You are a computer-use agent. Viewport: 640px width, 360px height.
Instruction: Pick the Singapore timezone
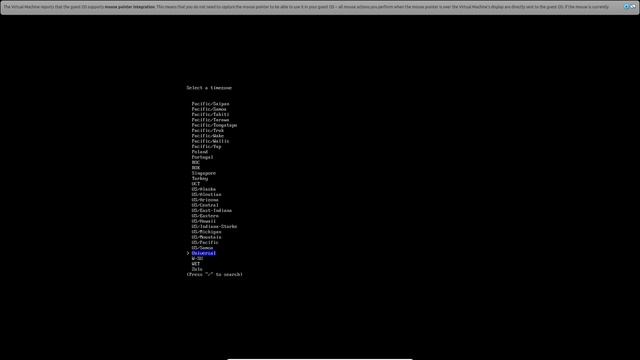[204, 173]
